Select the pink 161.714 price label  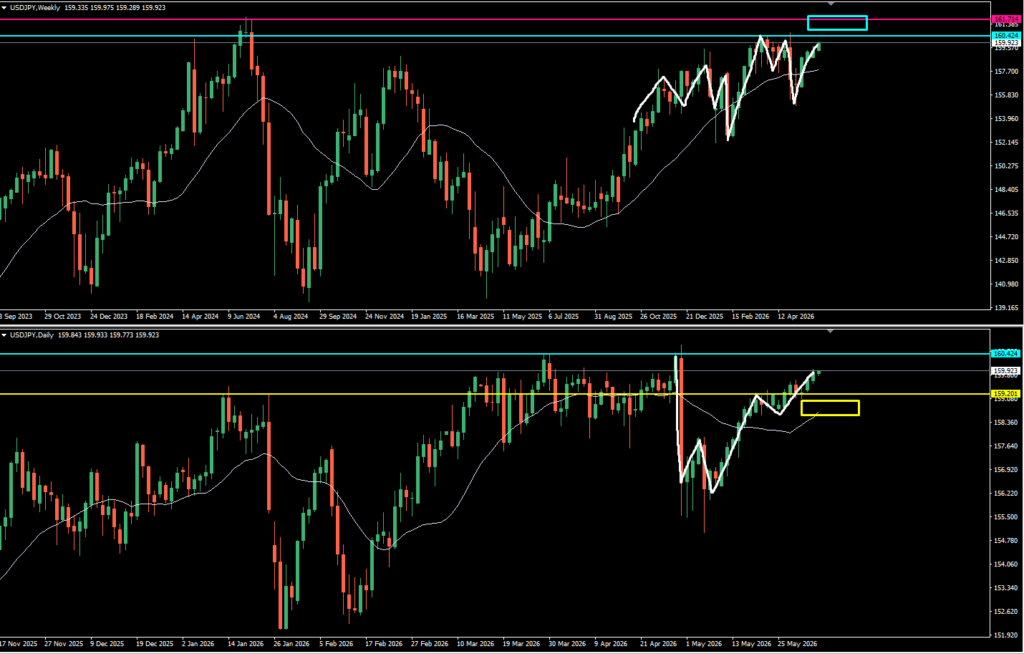(1007, 19)
